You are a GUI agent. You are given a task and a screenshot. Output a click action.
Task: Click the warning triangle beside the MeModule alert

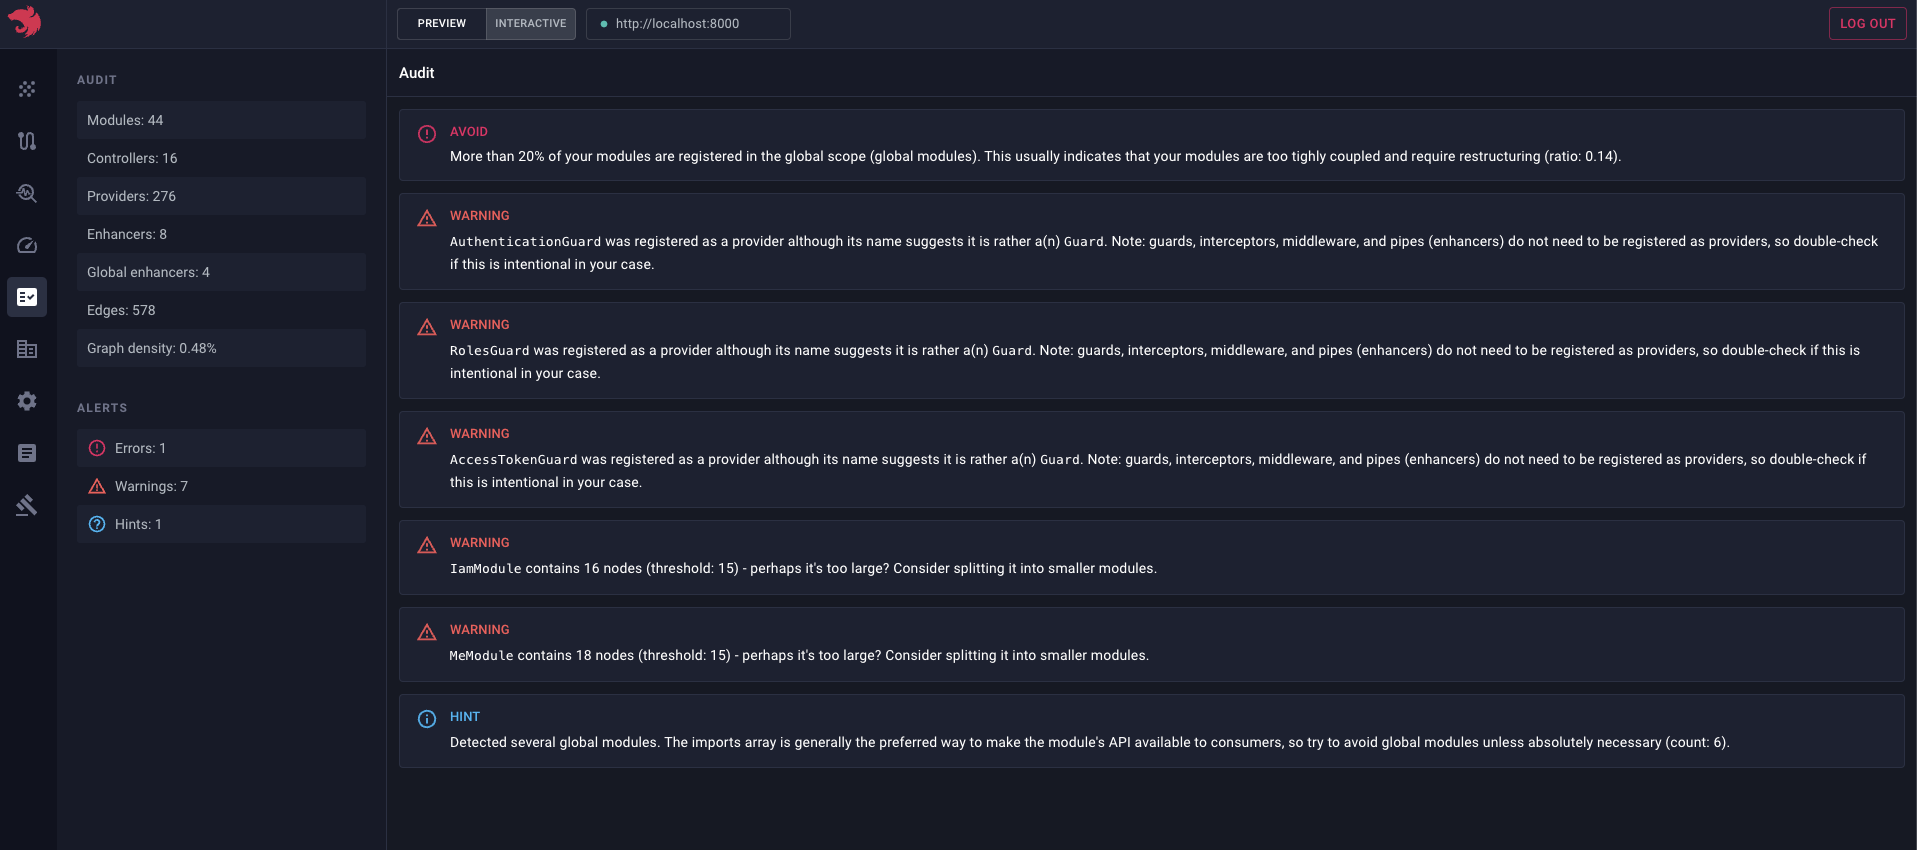click(427, 632)
